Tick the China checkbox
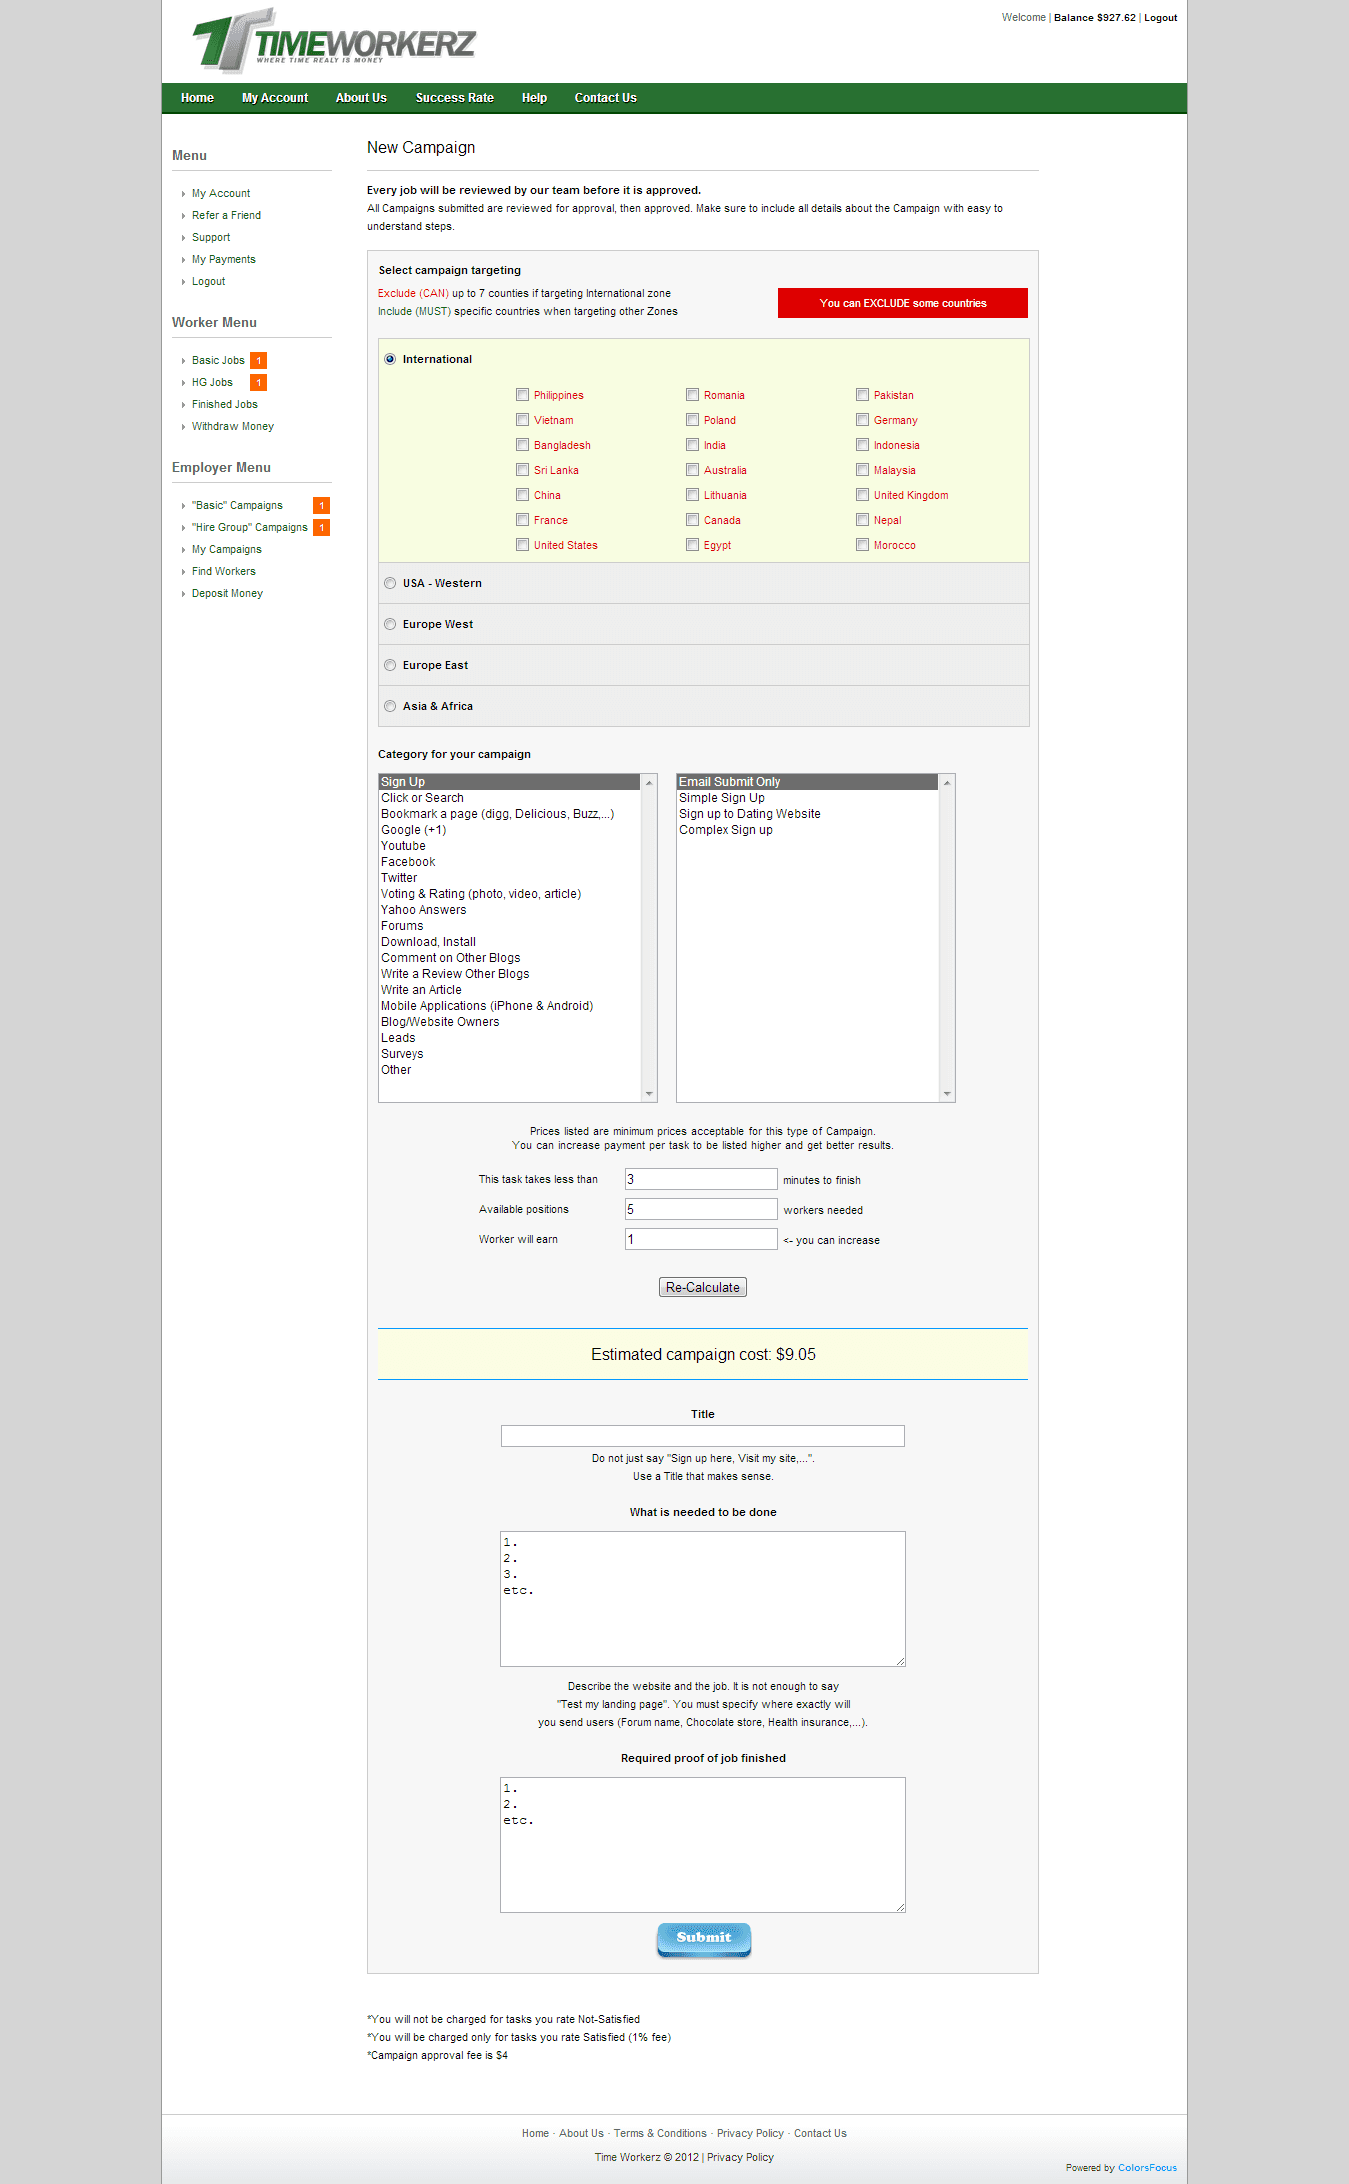The height and width of the screenshot is (2184, 1349). click(522, 495)
